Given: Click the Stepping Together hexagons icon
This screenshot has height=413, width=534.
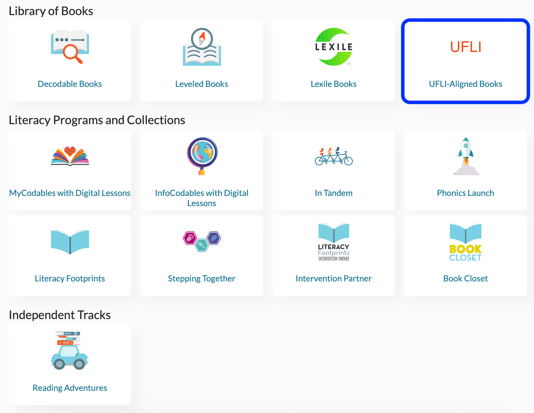Looking at the screenshot, I should [x=202, y=241].
